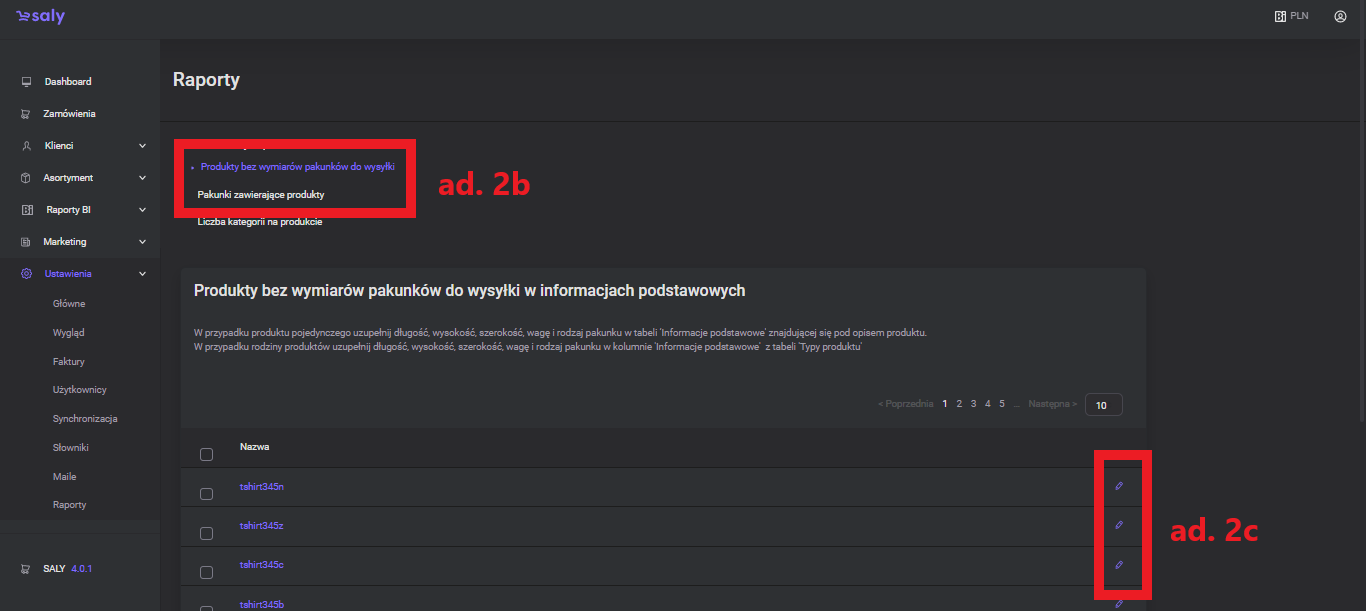Click the user account icon
Viewport: 1366px width, 611px height.
(1340, 16)
